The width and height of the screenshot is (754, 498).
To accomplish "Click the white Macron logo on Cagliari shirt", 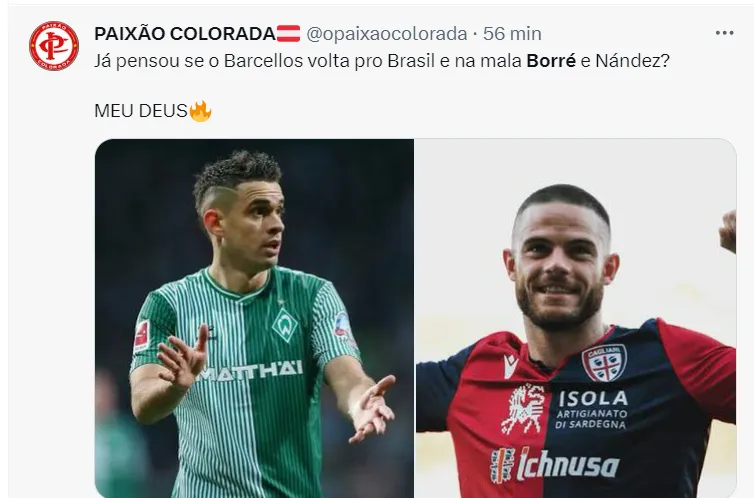I will point(510,366).
